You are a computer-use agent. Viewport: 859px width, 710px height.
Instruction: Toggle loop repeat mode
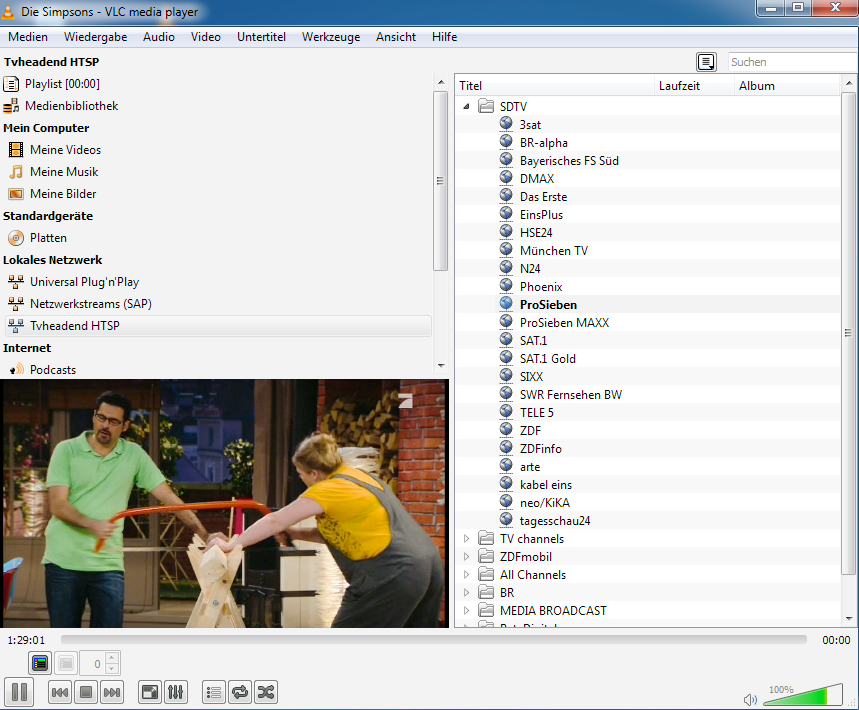[240, 692]
